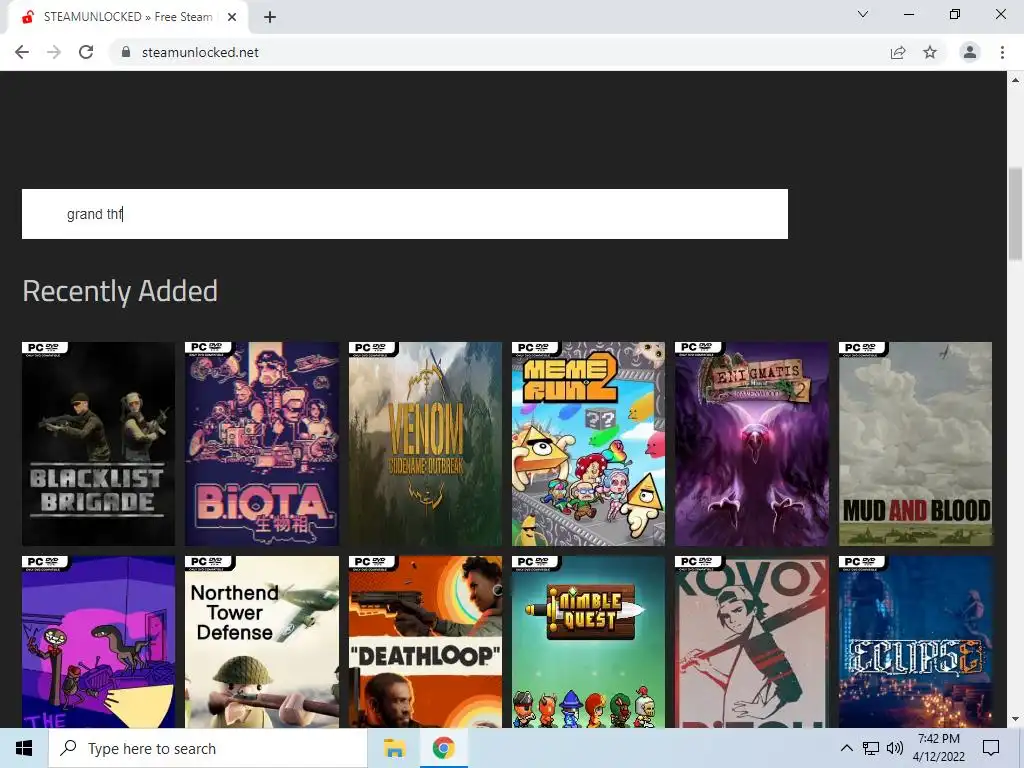Open the volume control in system tray

click(895, 748)
